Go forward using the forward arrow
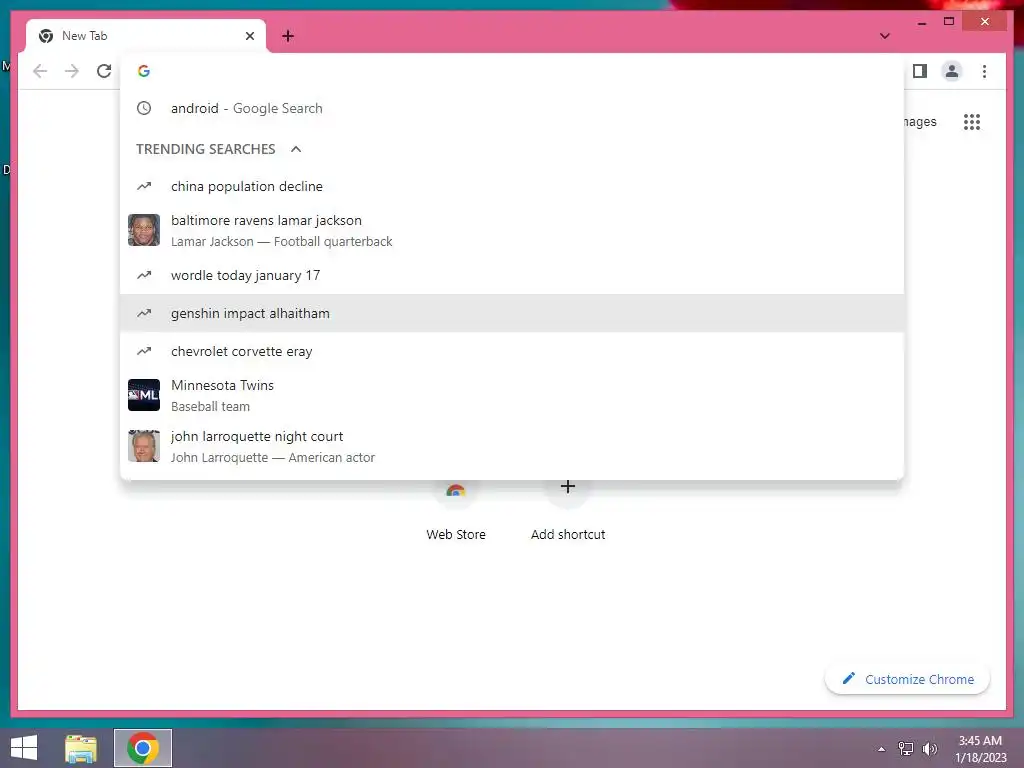This screenshot has height=768, width=1024. coord(72,71)
